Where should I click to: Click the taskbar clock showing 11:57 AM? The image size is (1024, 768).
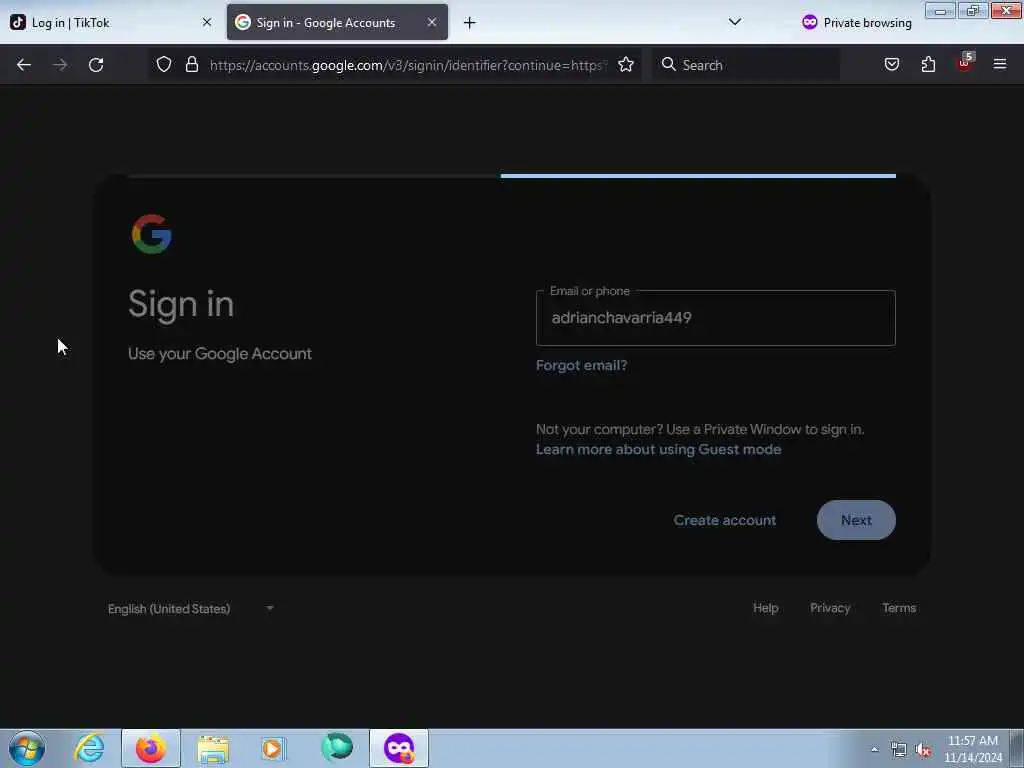tap(972, 749)
